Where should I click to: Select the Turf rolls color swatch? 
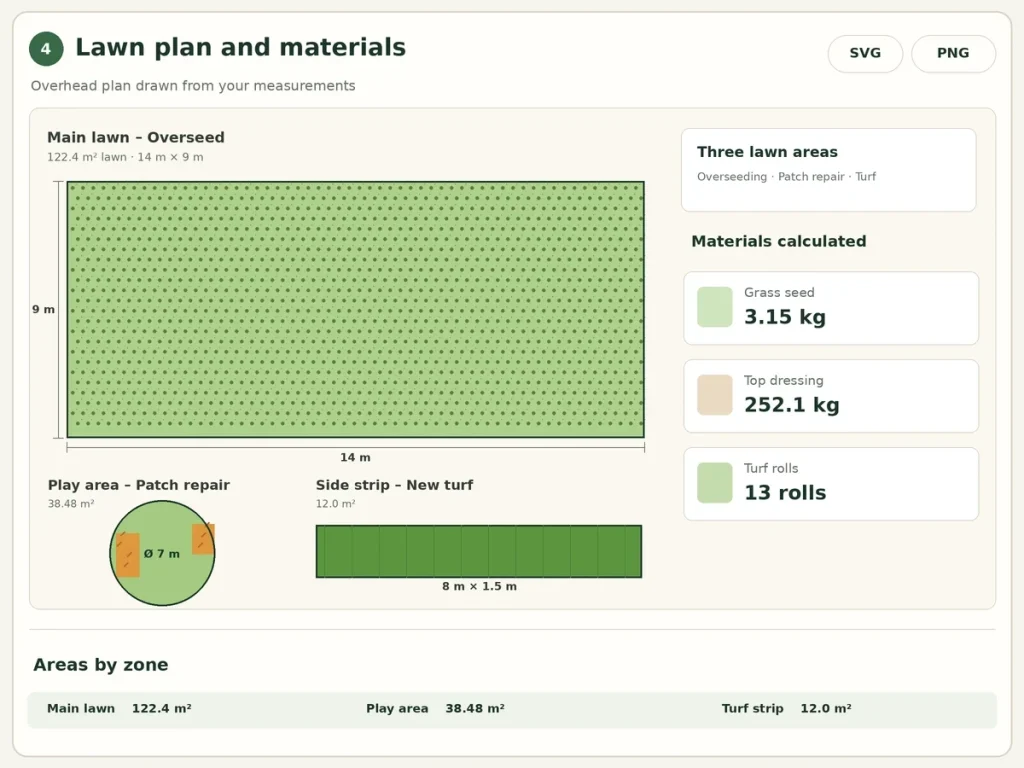click(x=714, y=483)
